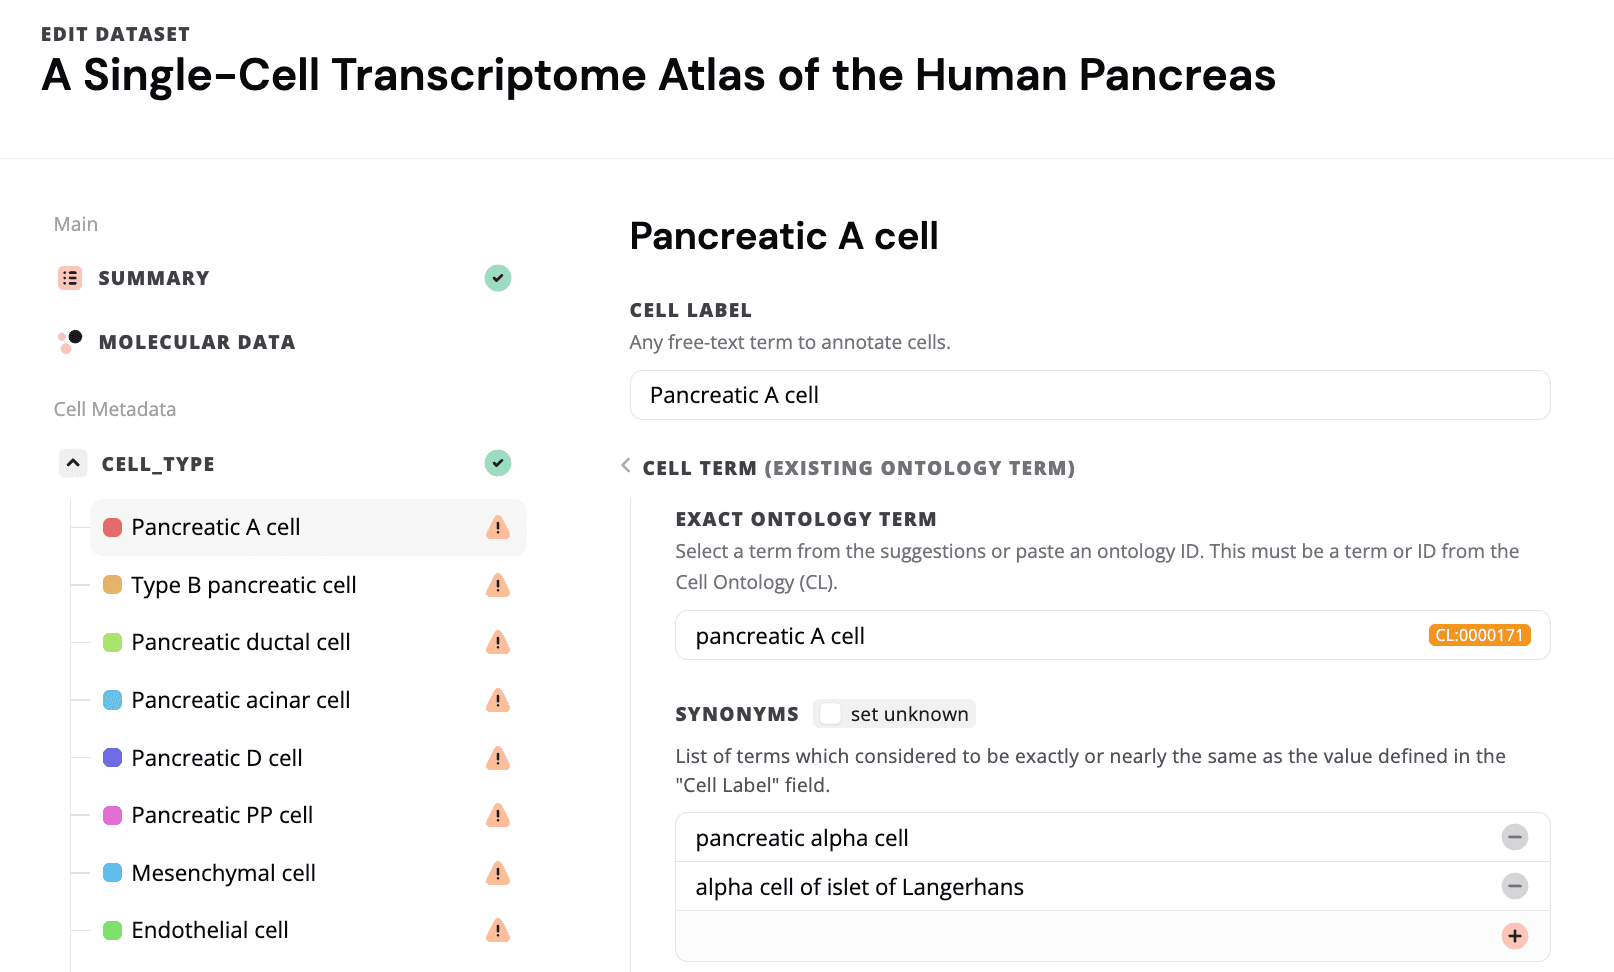Viewport: 1614px width, 972px height.
Task: Open the SUMMARY section in sidebar
Action: [x=154, y=278]
